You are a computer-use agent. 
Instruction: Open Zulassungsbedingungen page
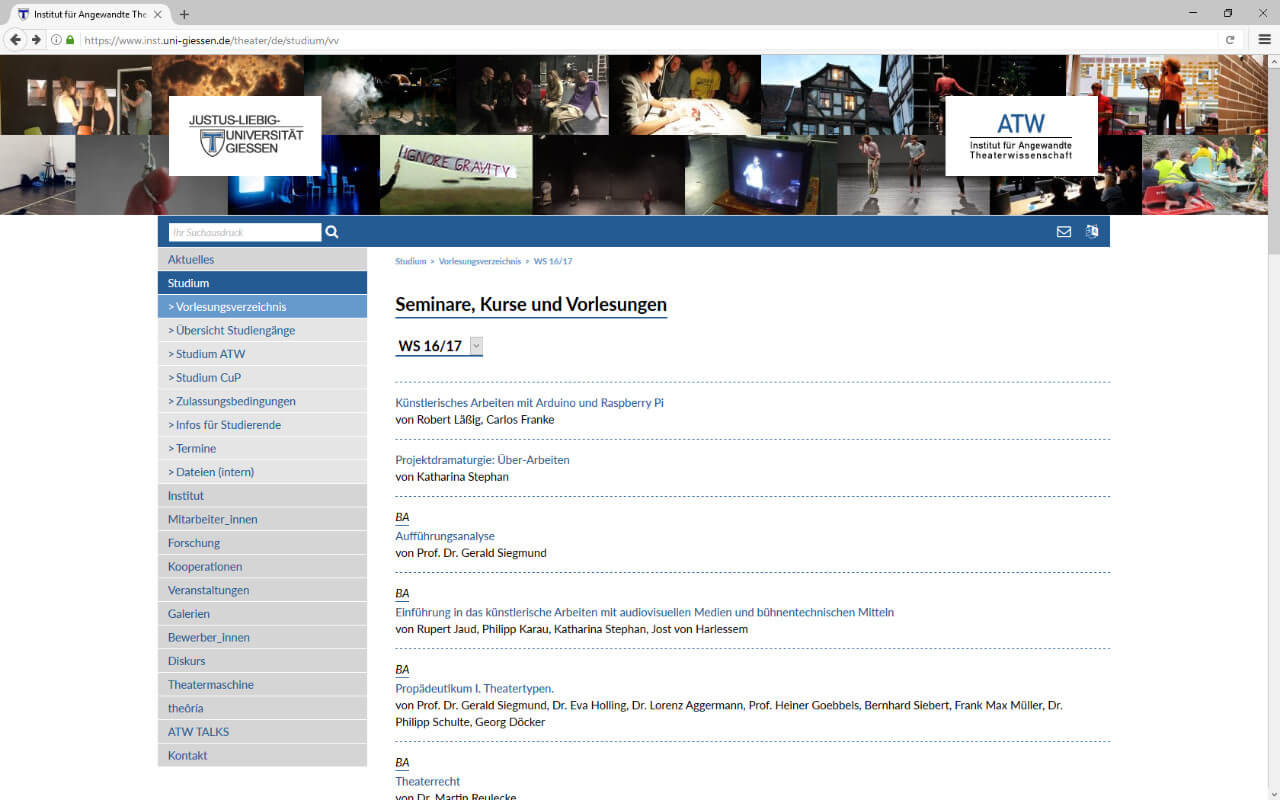(262, 401)
